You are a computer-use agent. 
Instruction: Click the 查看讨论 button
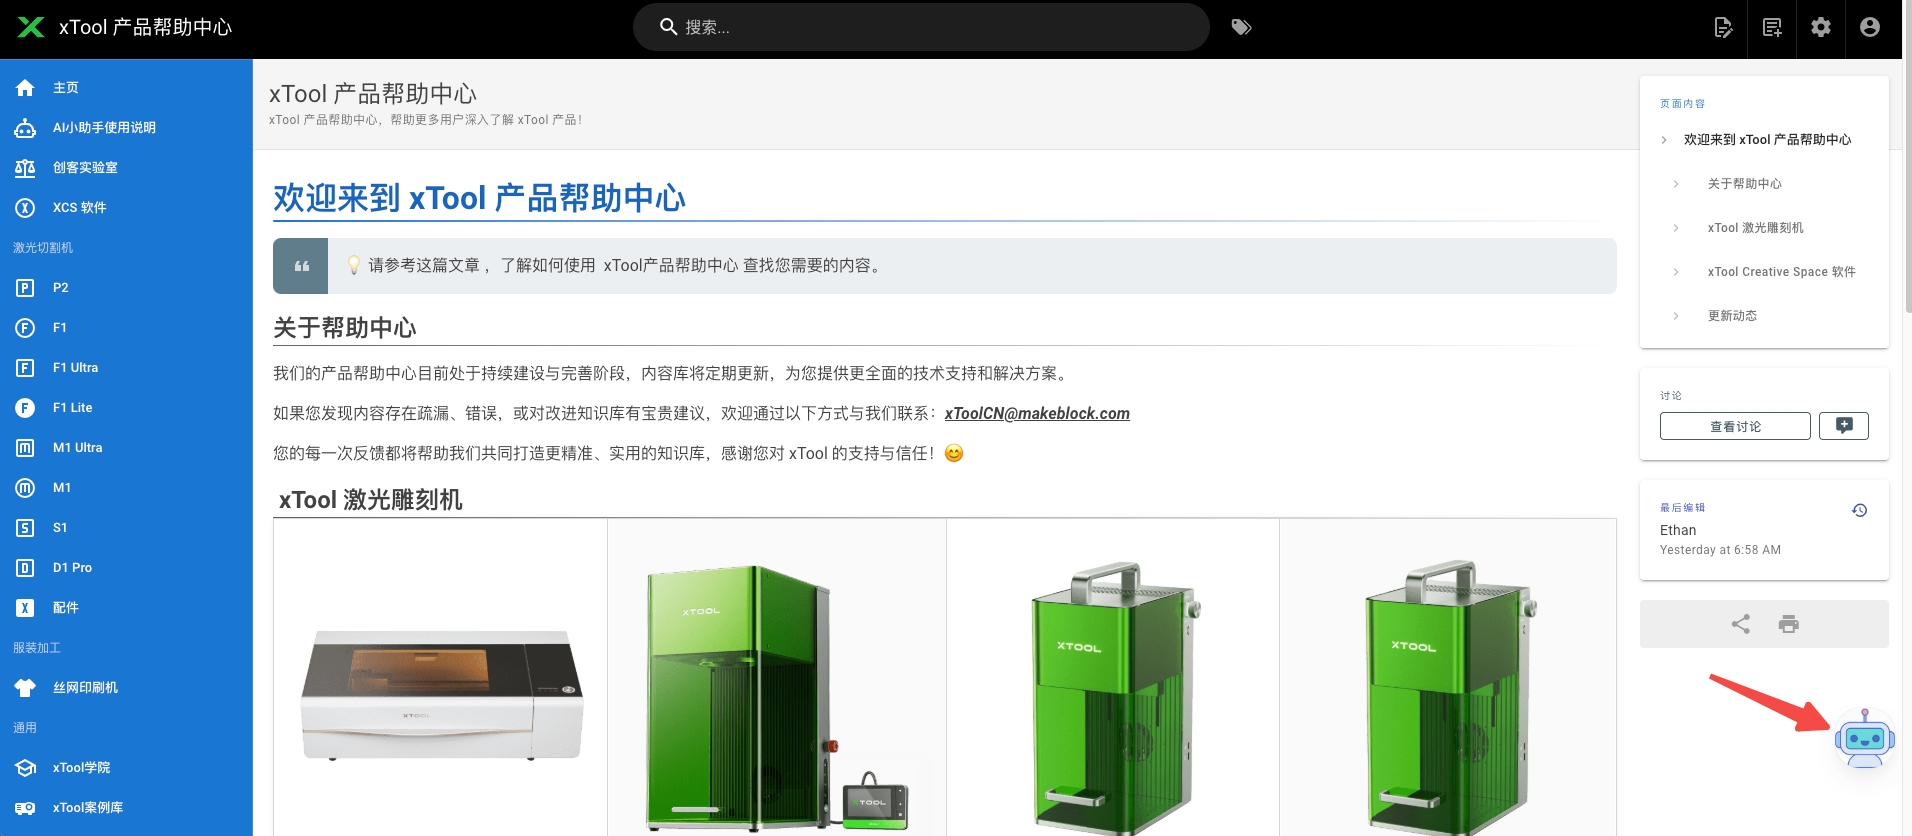coord(1735,426)
